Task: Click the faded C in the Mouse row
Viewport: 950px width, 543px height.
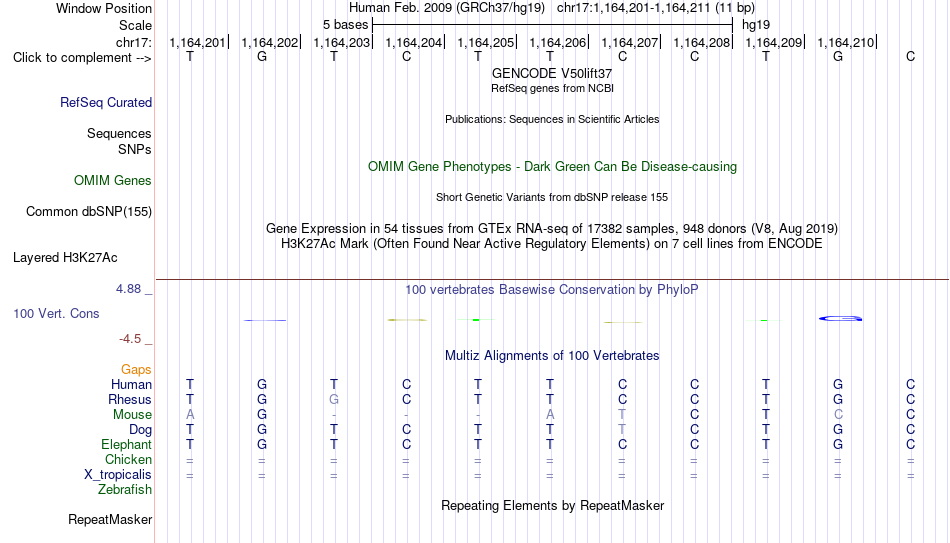Action: click(838, 415)
